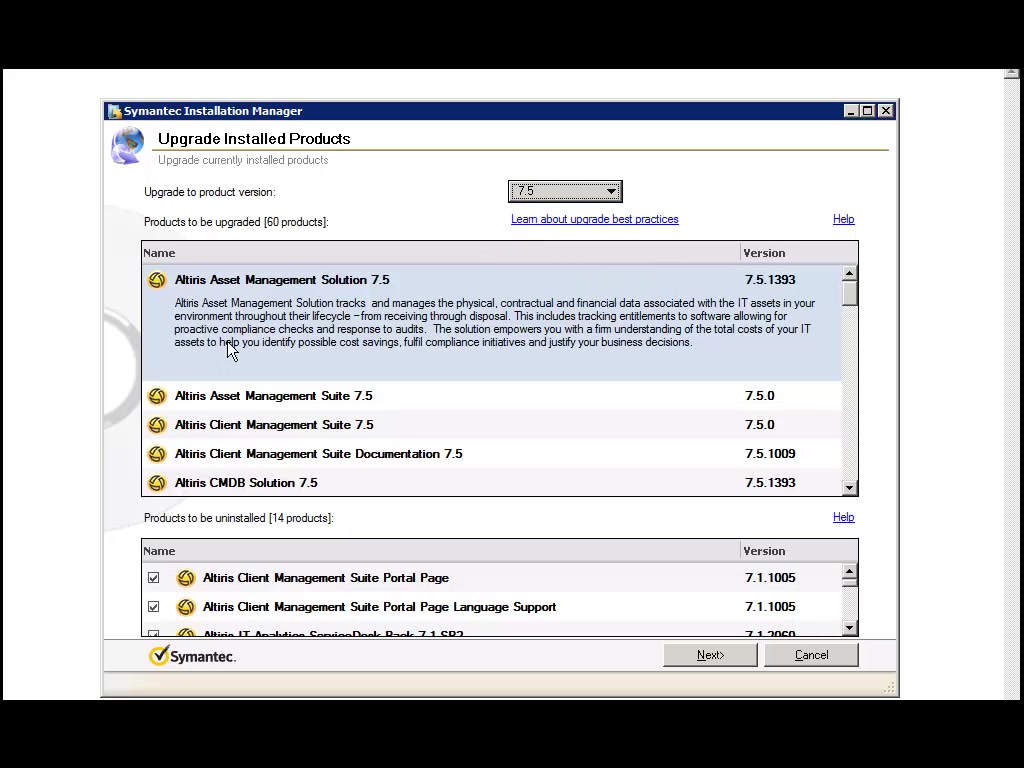Click the Altiris Client Management Suite 7.5 icon

[x=157, y=424]
